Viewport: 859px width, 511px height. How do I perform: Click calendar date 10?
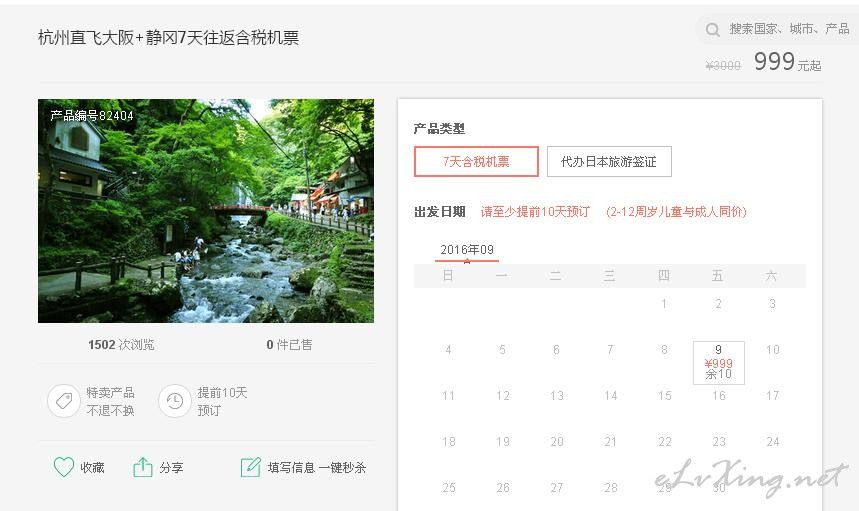click(772, 349)
